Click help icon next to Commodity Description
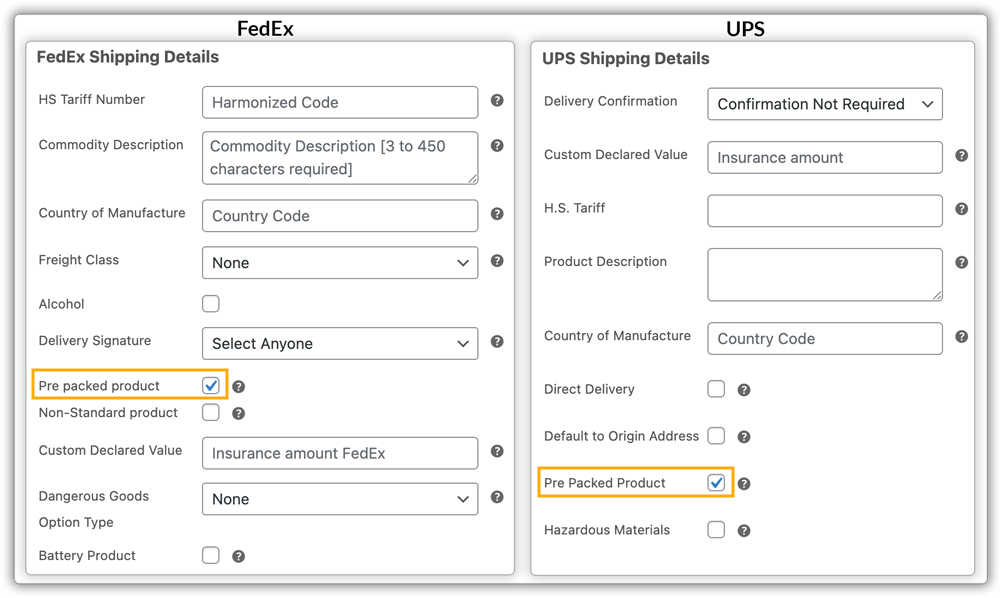Image resolution: width=1000 pixels, height=598 pixels. coord(497,146)
